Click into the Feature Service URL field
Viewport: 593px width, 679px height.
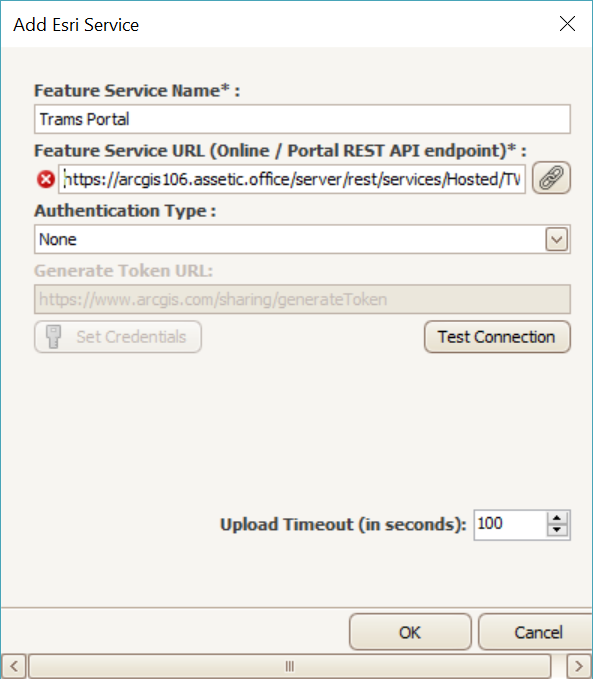click(x=292, y=179)
